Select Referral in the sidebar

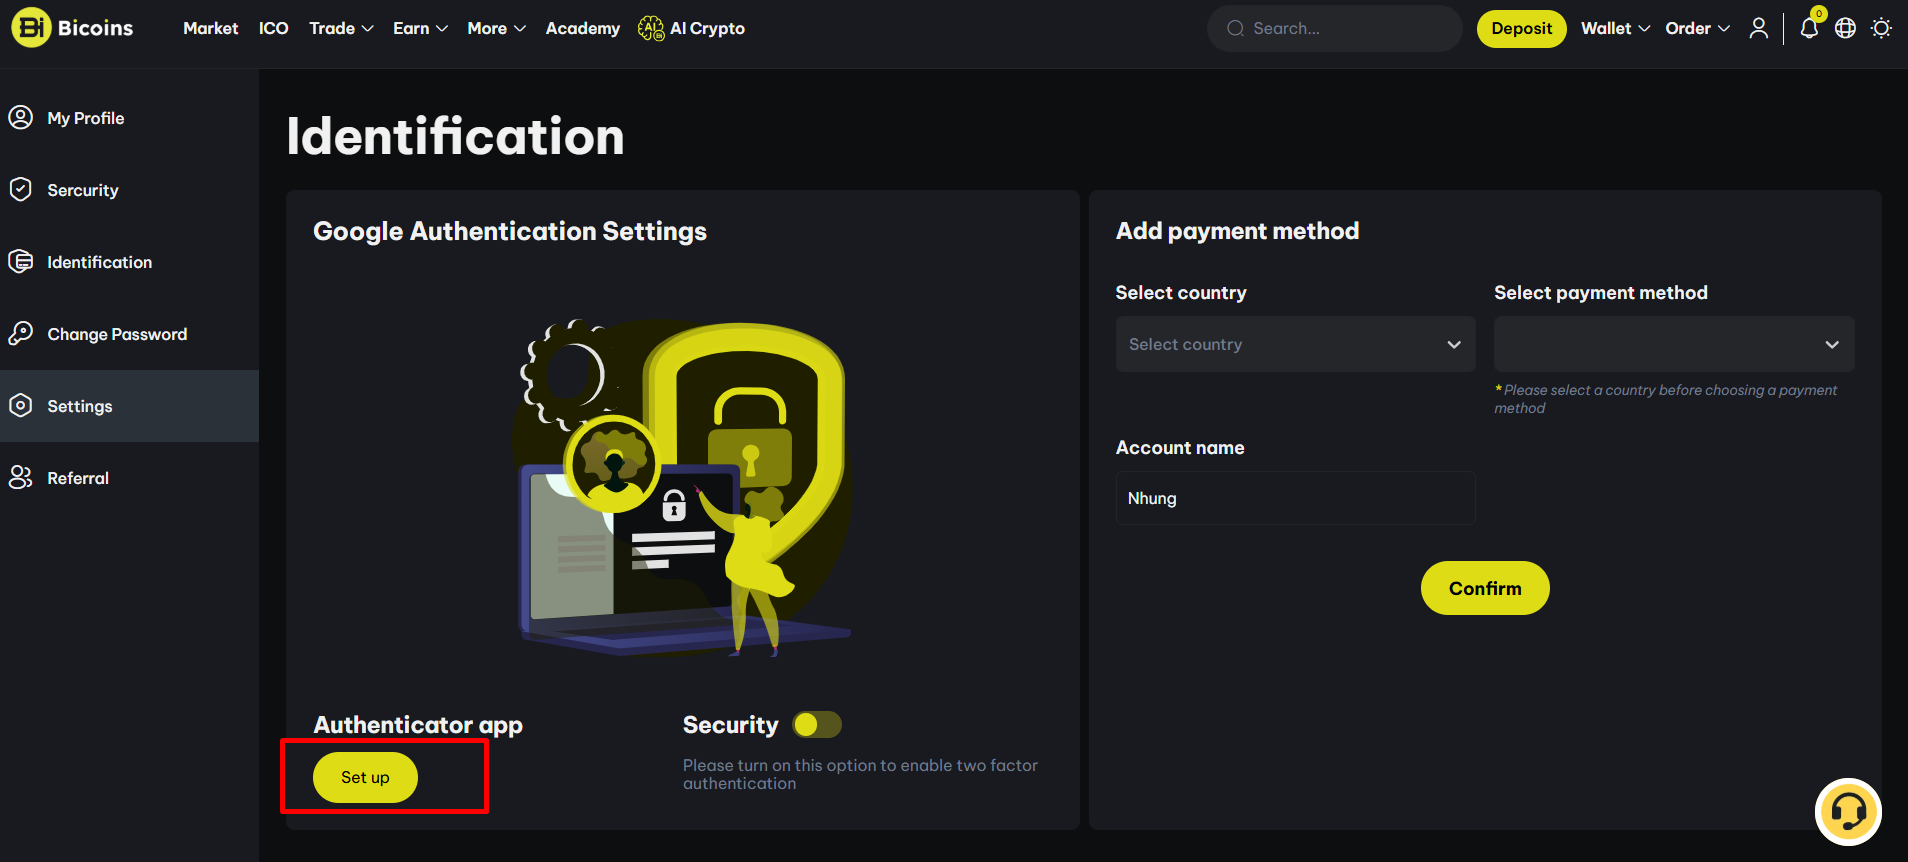tap(78, 478)
